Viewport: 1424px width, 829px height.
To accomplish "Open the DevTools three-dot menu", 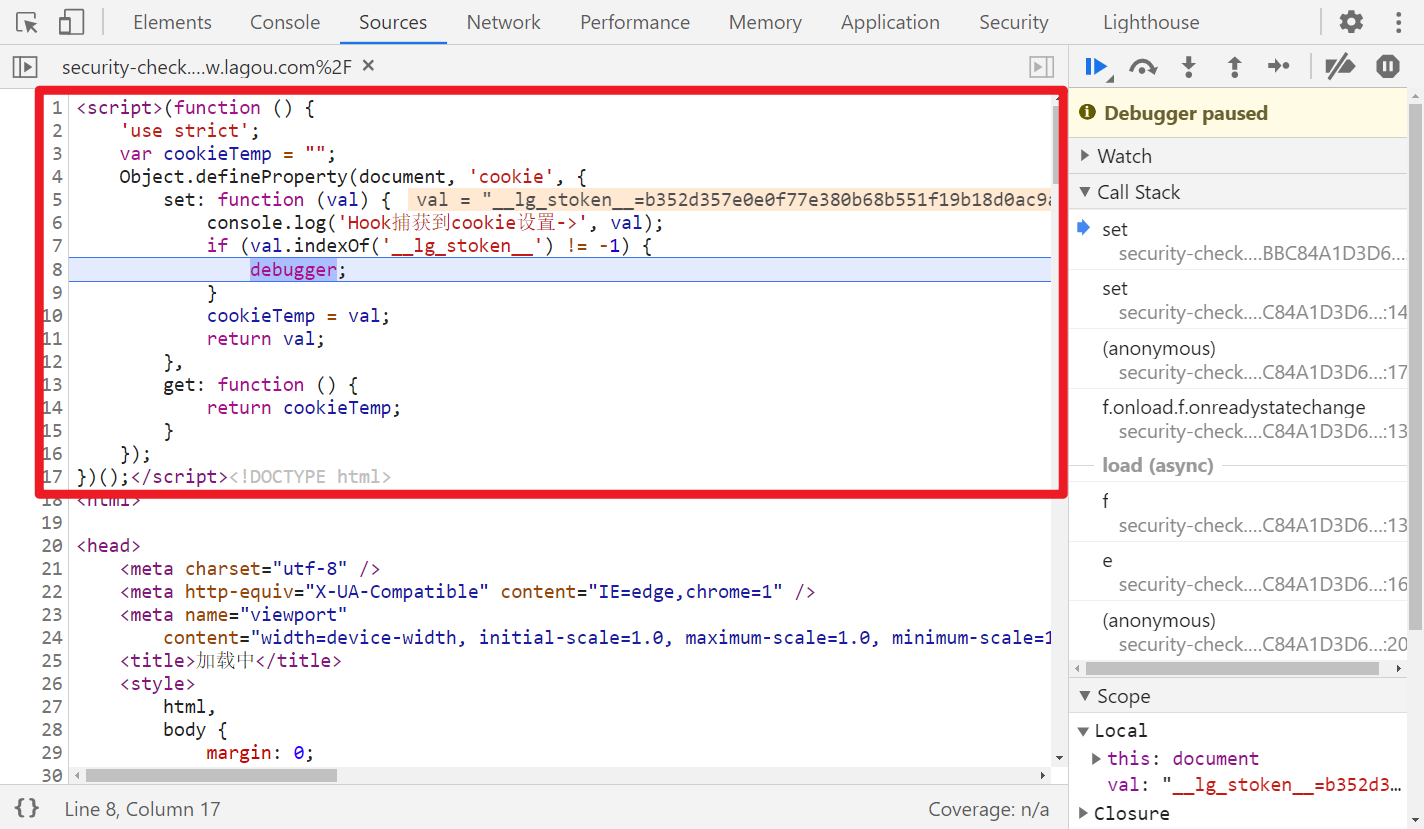I will 1398,22.
